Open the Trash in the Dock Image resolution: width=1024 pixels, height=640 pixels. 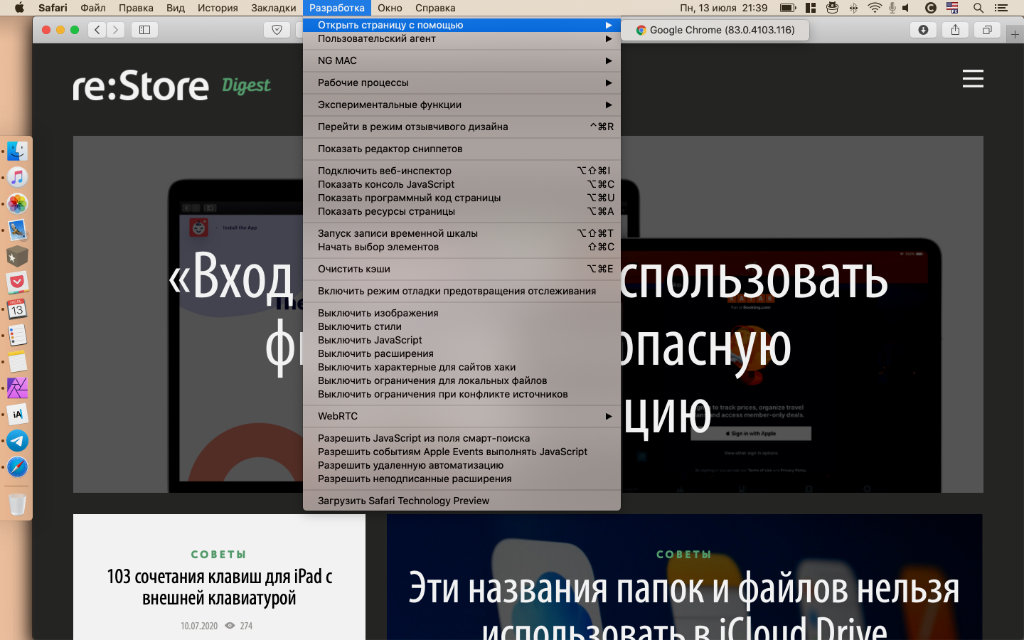[18, 504]
